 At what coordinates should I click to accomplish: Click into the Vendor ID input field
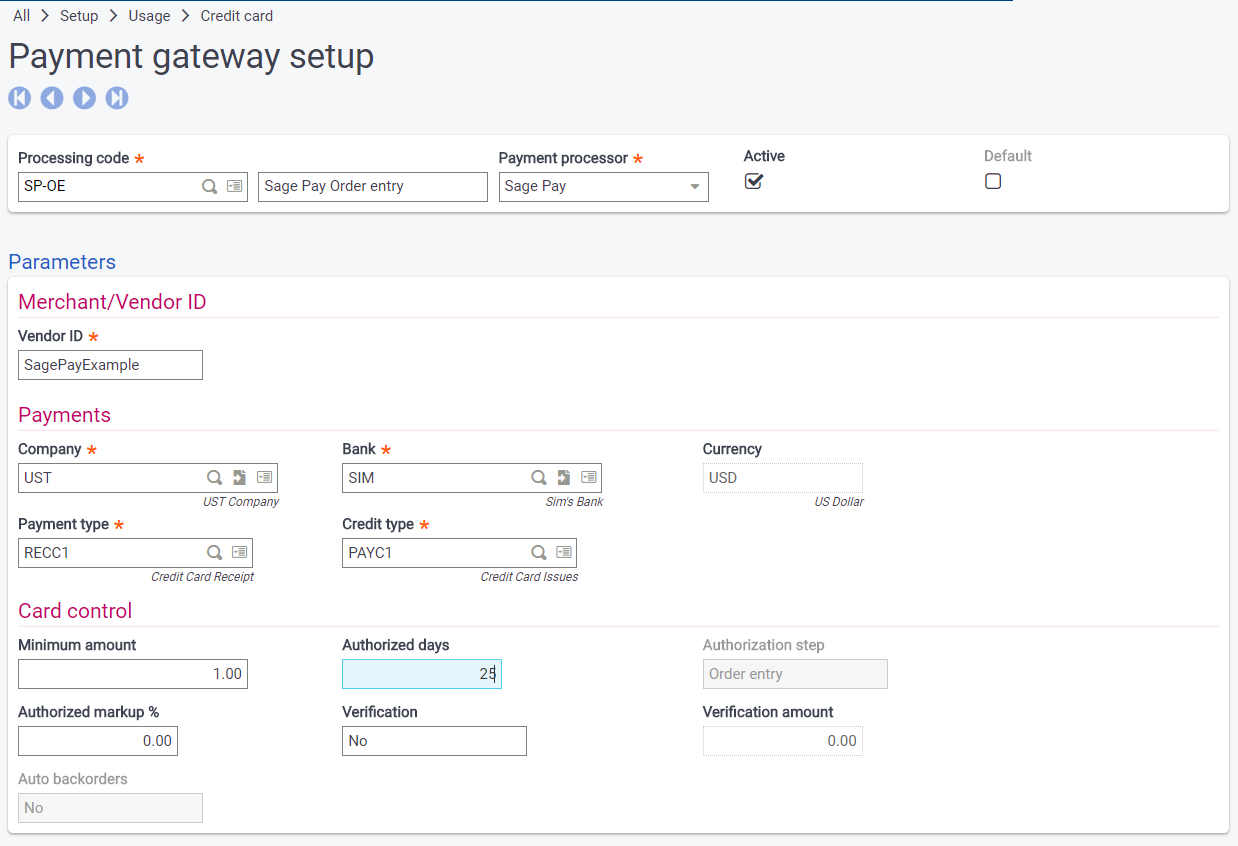[x=110, y=365]
